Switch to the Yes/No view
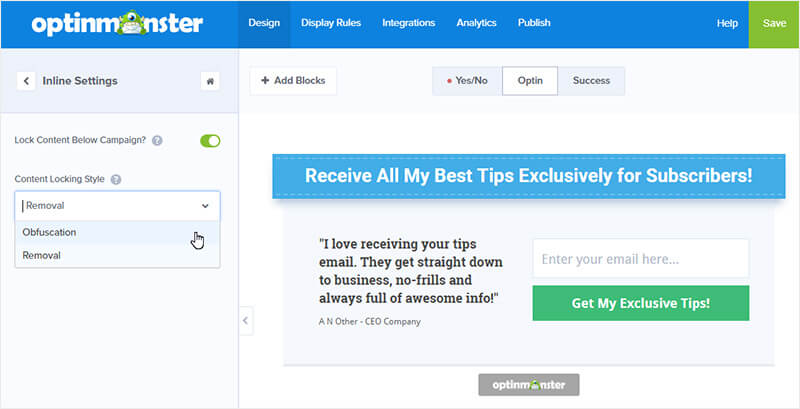 467,81
